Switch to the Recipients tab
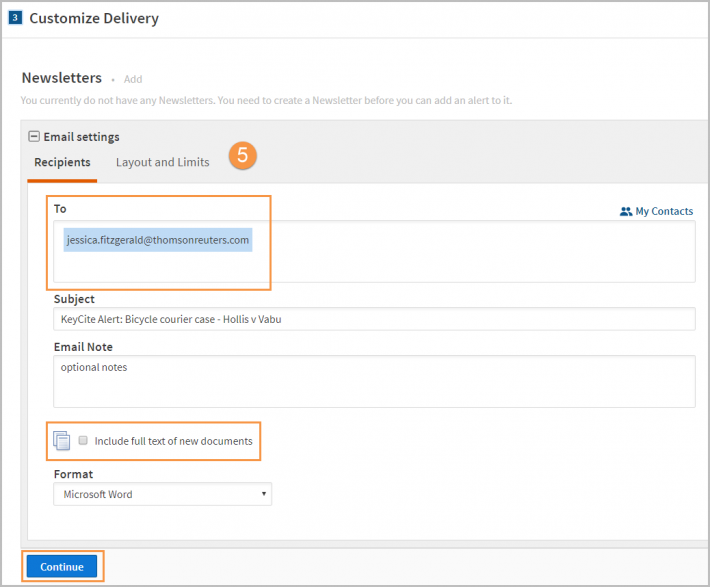 [x=62, y=163]
